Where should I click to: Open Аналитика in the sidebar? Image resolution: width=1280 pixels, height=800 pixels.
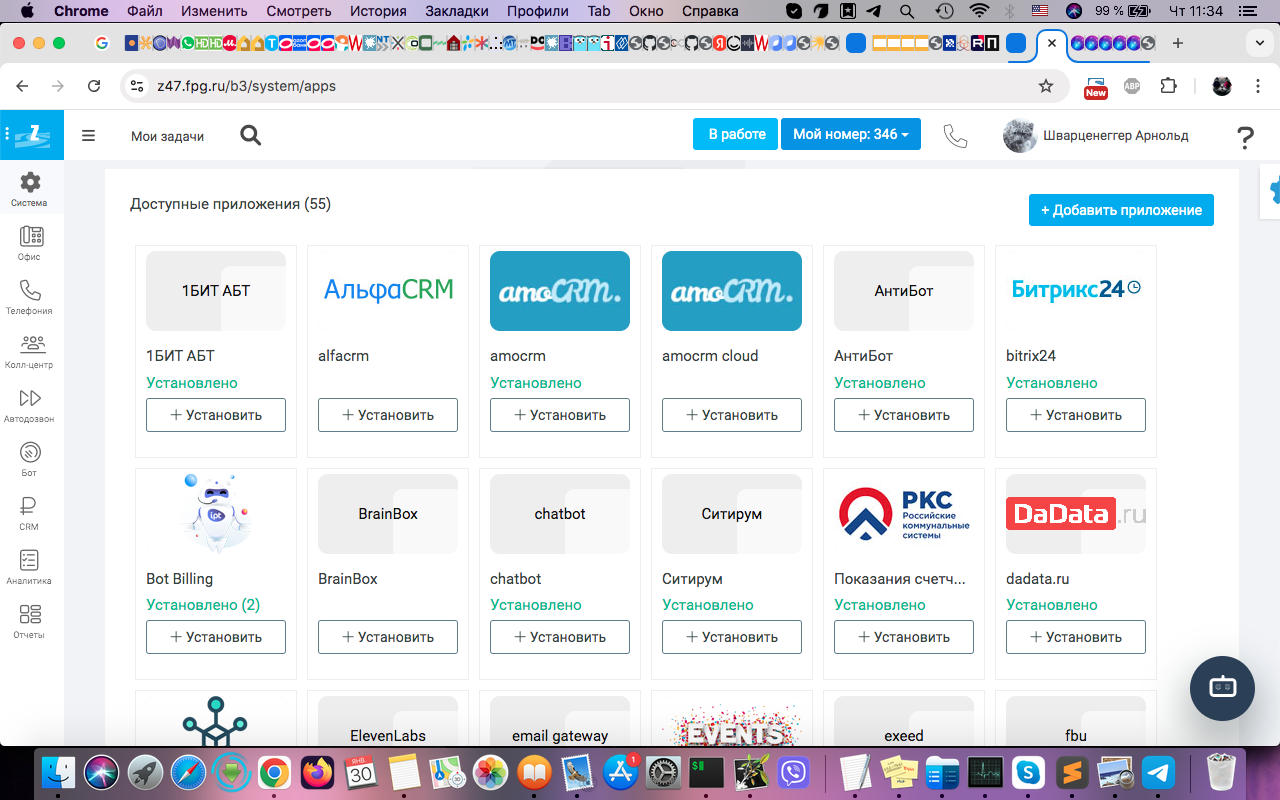click(x=30, y=566)
